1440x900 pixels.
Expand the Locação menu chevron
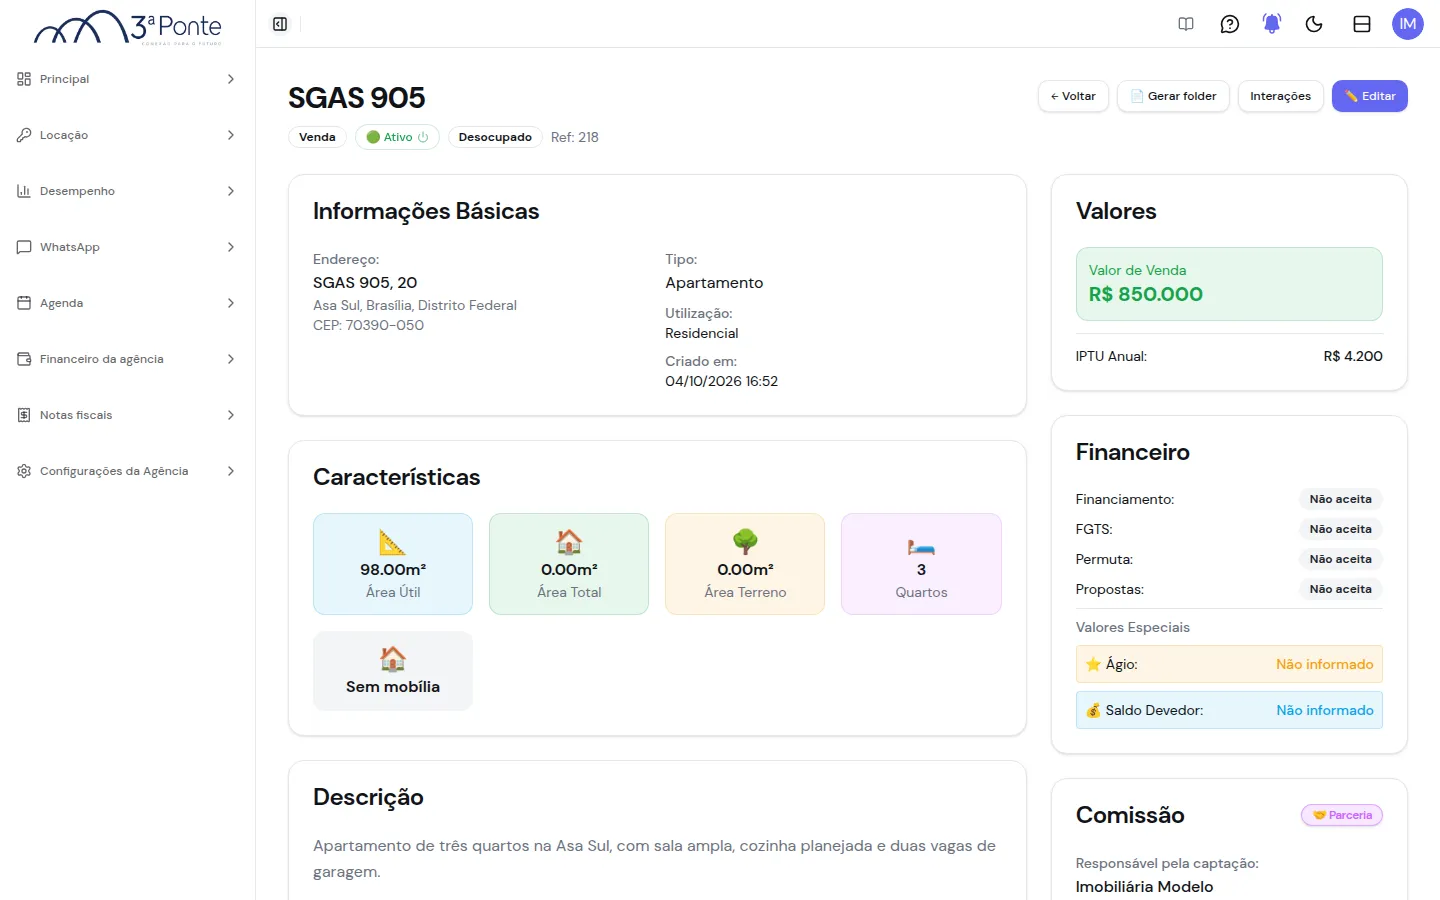click(231, 135)
